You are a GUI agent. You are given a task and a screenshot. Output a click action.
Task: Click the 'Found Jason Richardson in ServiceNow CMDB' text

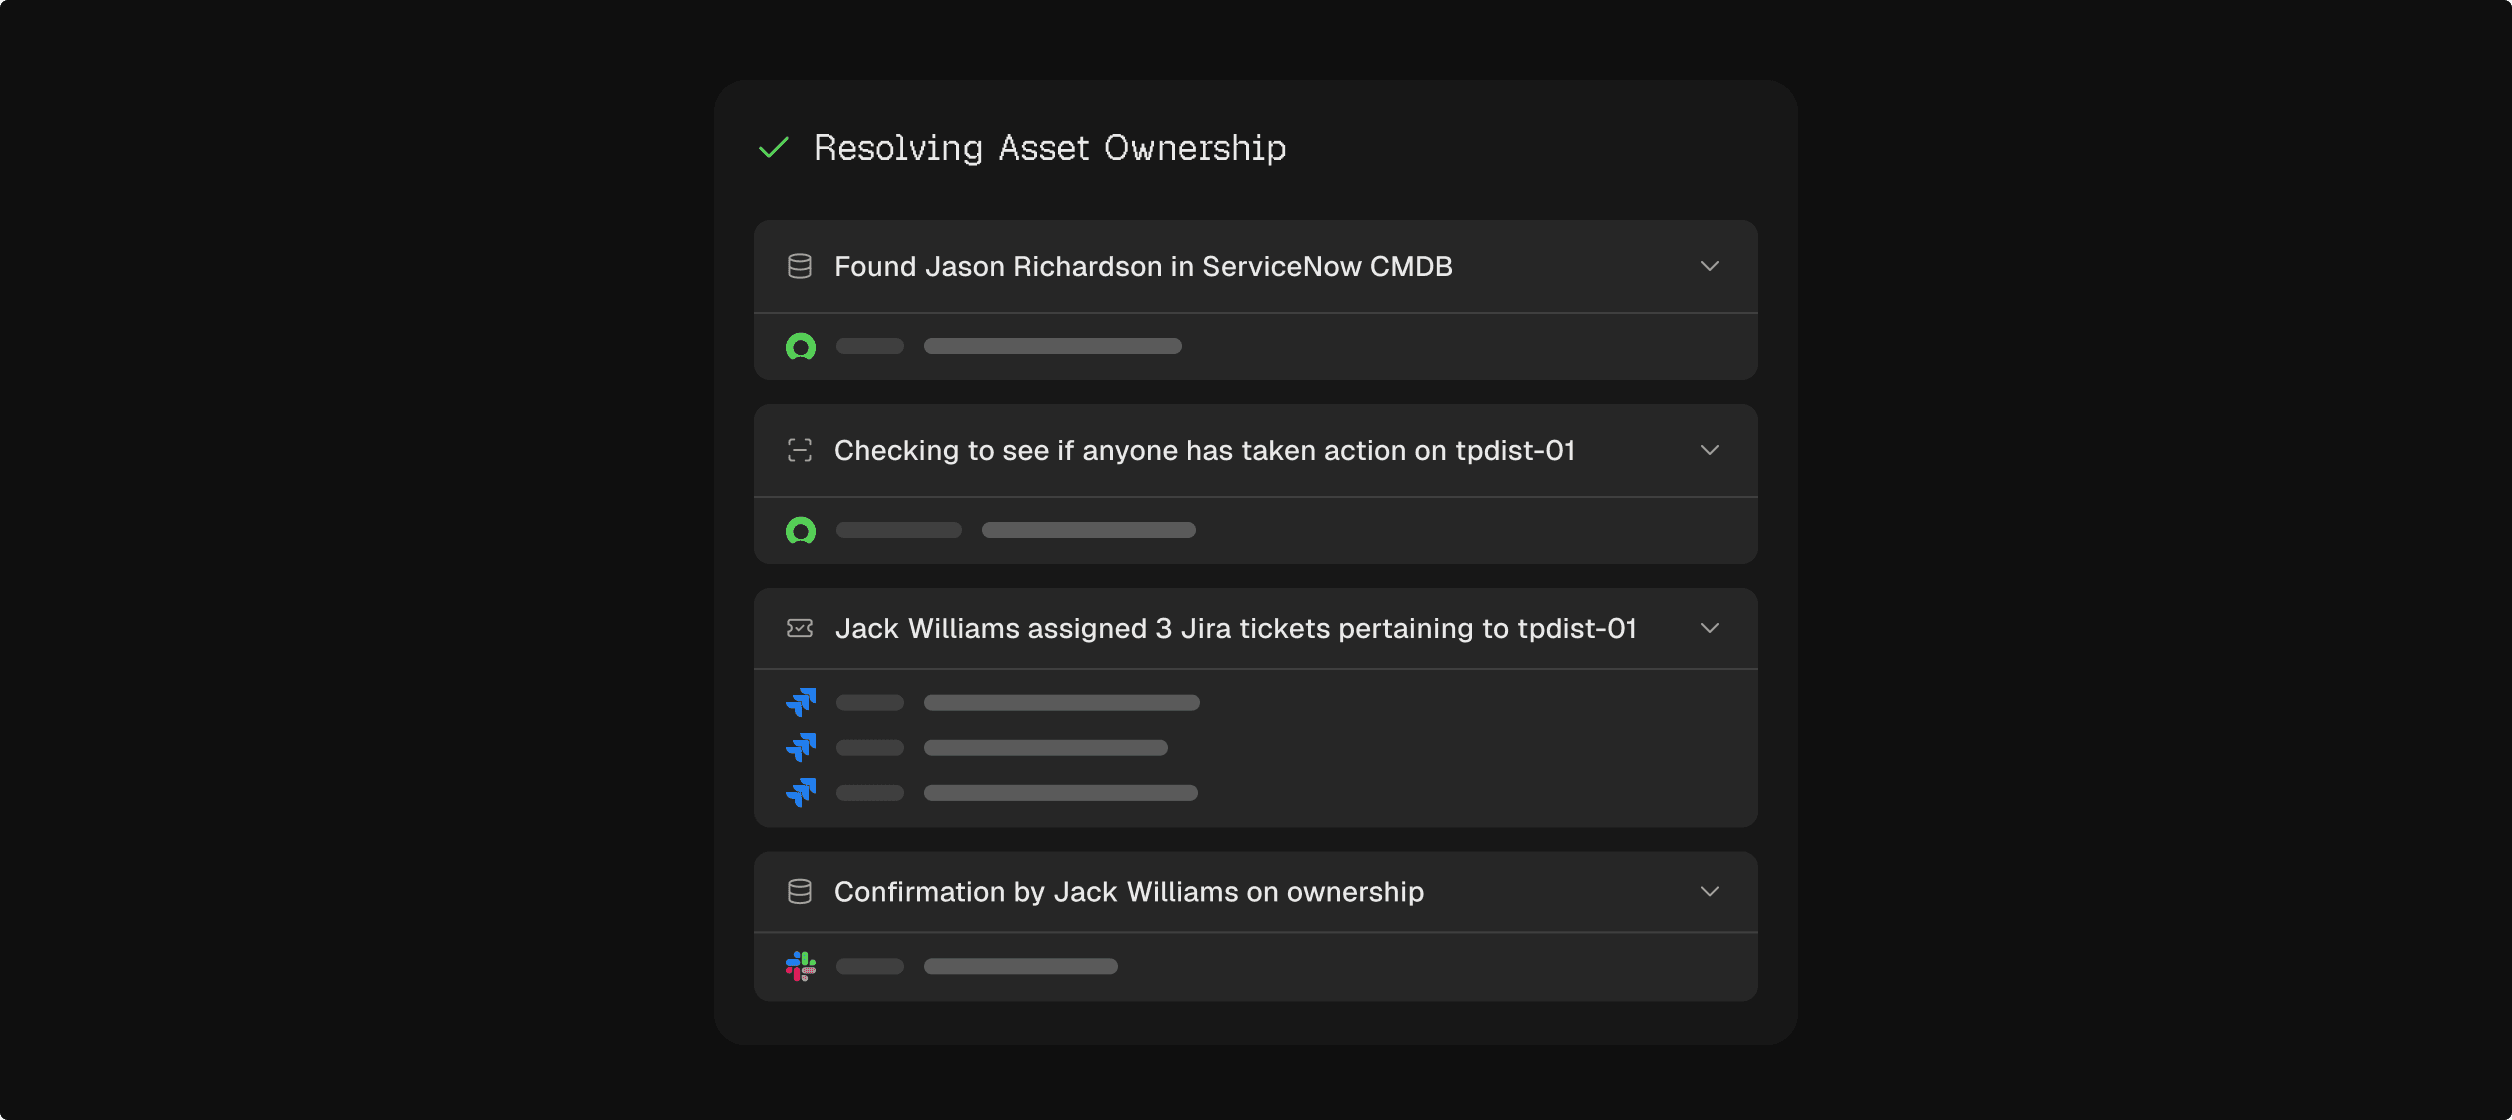1142,266
